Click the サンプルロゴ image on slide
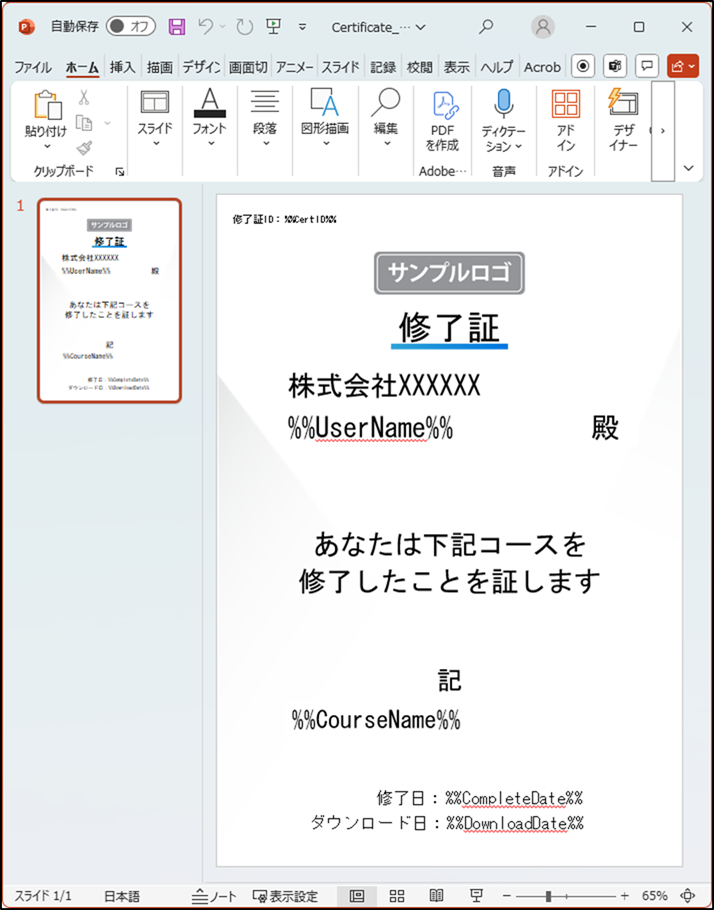Viewport: 714px width, 910px height. pos(449,273)
